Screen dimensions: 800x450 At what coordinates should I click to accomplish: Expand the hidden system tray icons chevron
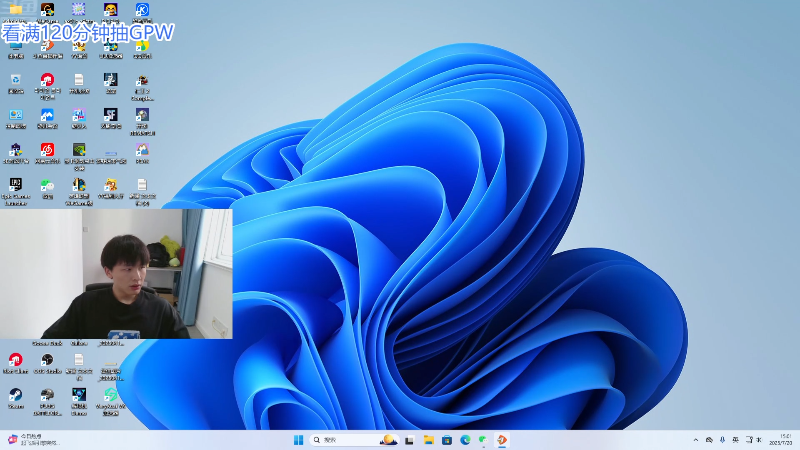tap(696, 440)
